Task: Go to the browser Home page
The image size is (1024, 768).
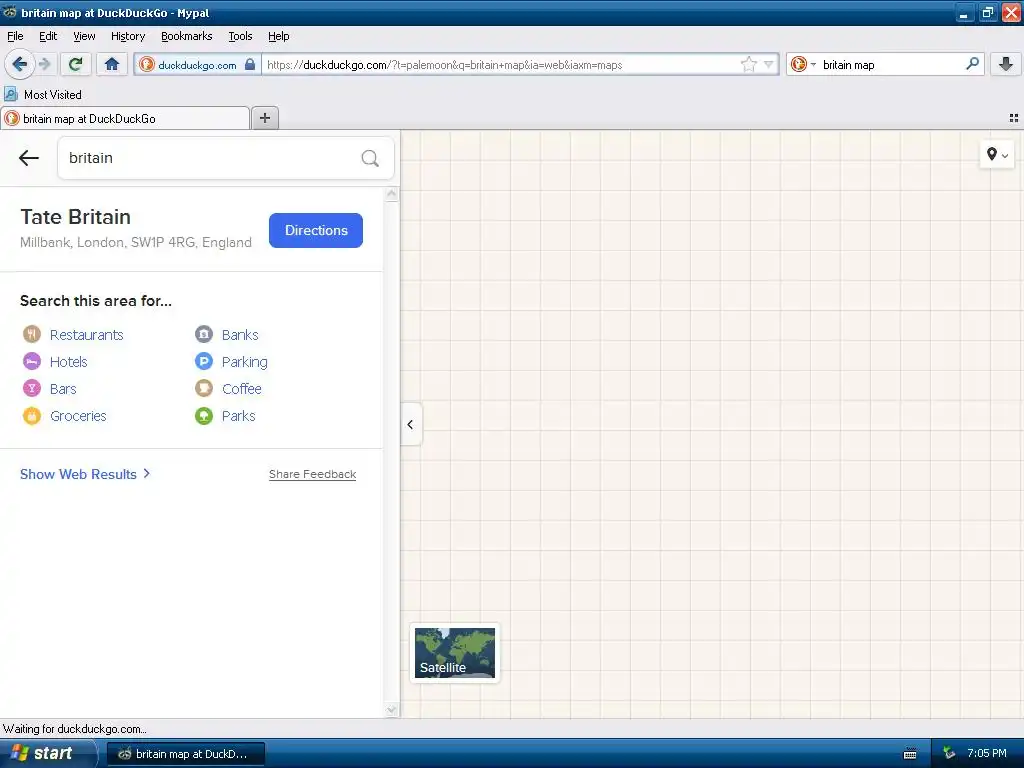Action: pos(112,64)
